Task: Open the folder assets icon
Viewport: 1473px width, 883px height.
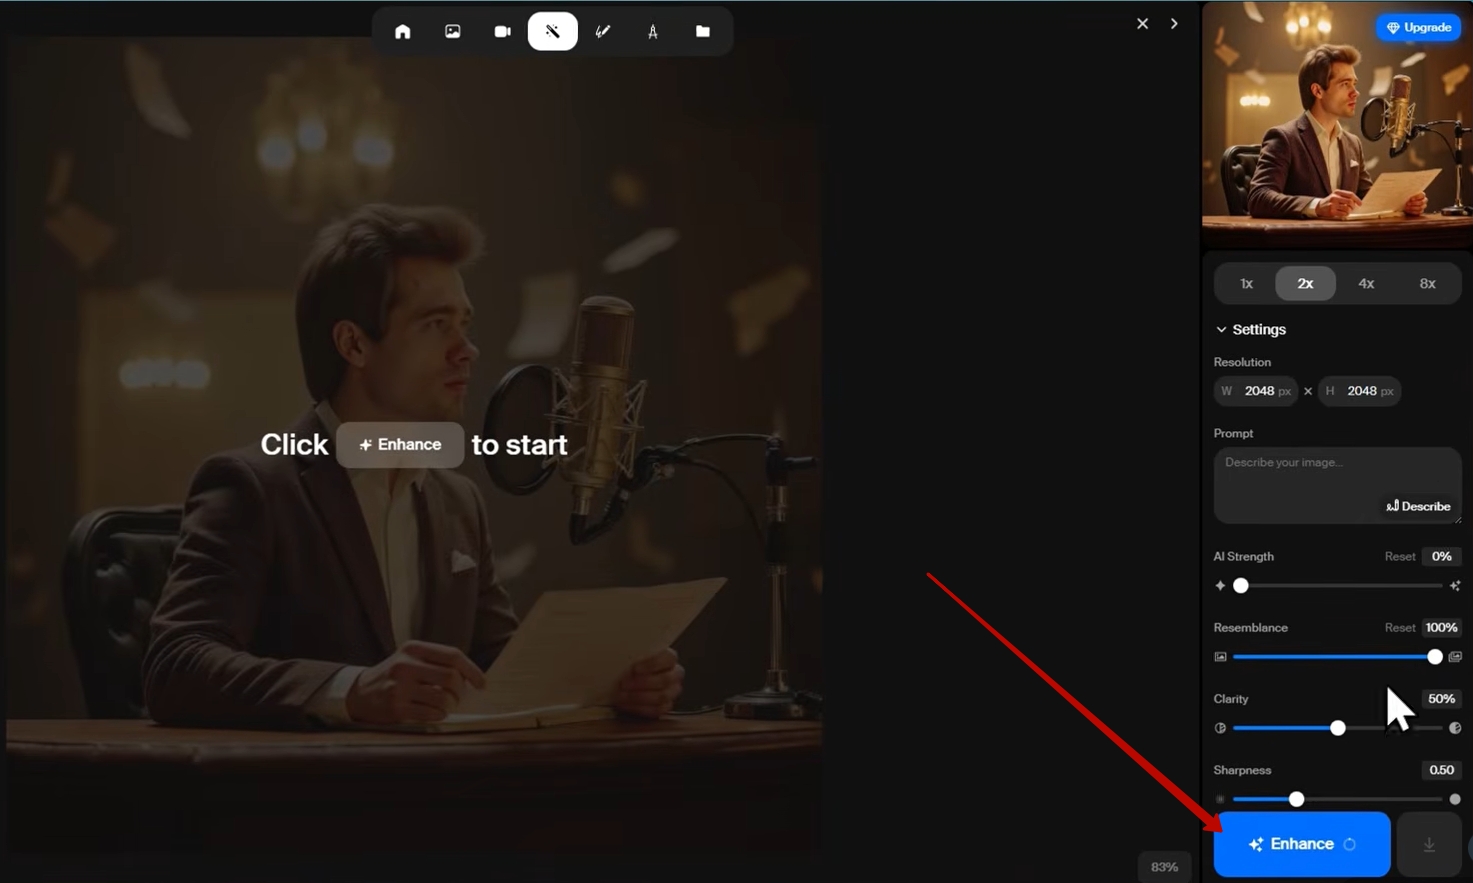Action: click(703, 32)
